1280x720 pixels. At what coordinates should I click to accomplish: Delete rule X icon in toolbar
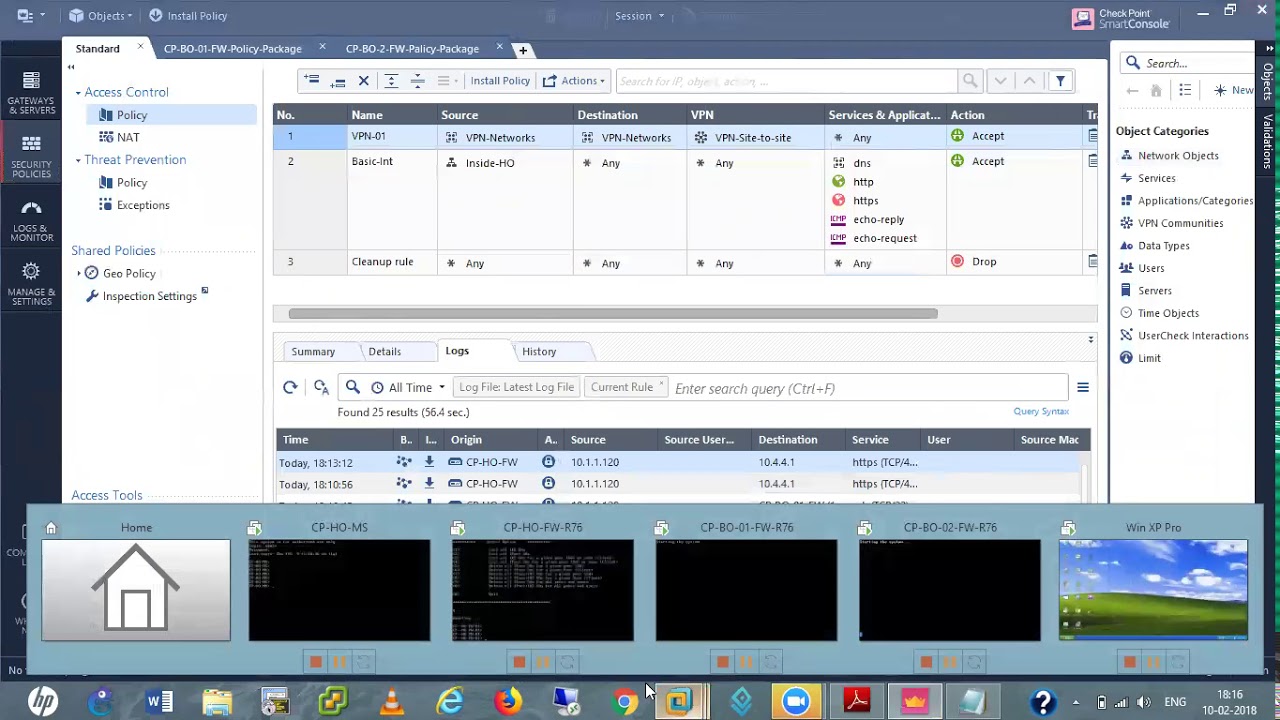coord(364,81)
